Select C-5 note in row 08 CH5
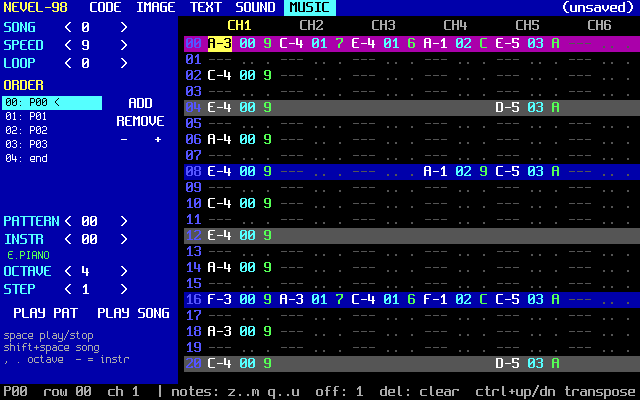 tap(507, 171)
